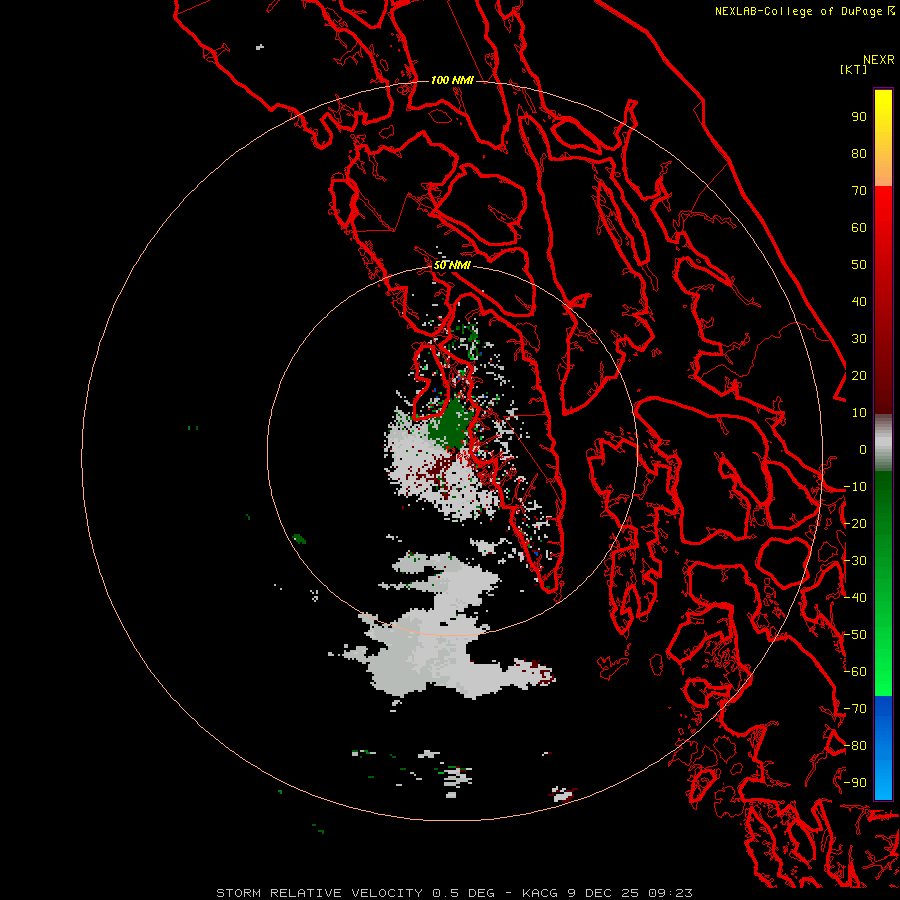Click the 20 knot scale value
Viewport: 900px width, 900px height.
[x=859, y=375]
